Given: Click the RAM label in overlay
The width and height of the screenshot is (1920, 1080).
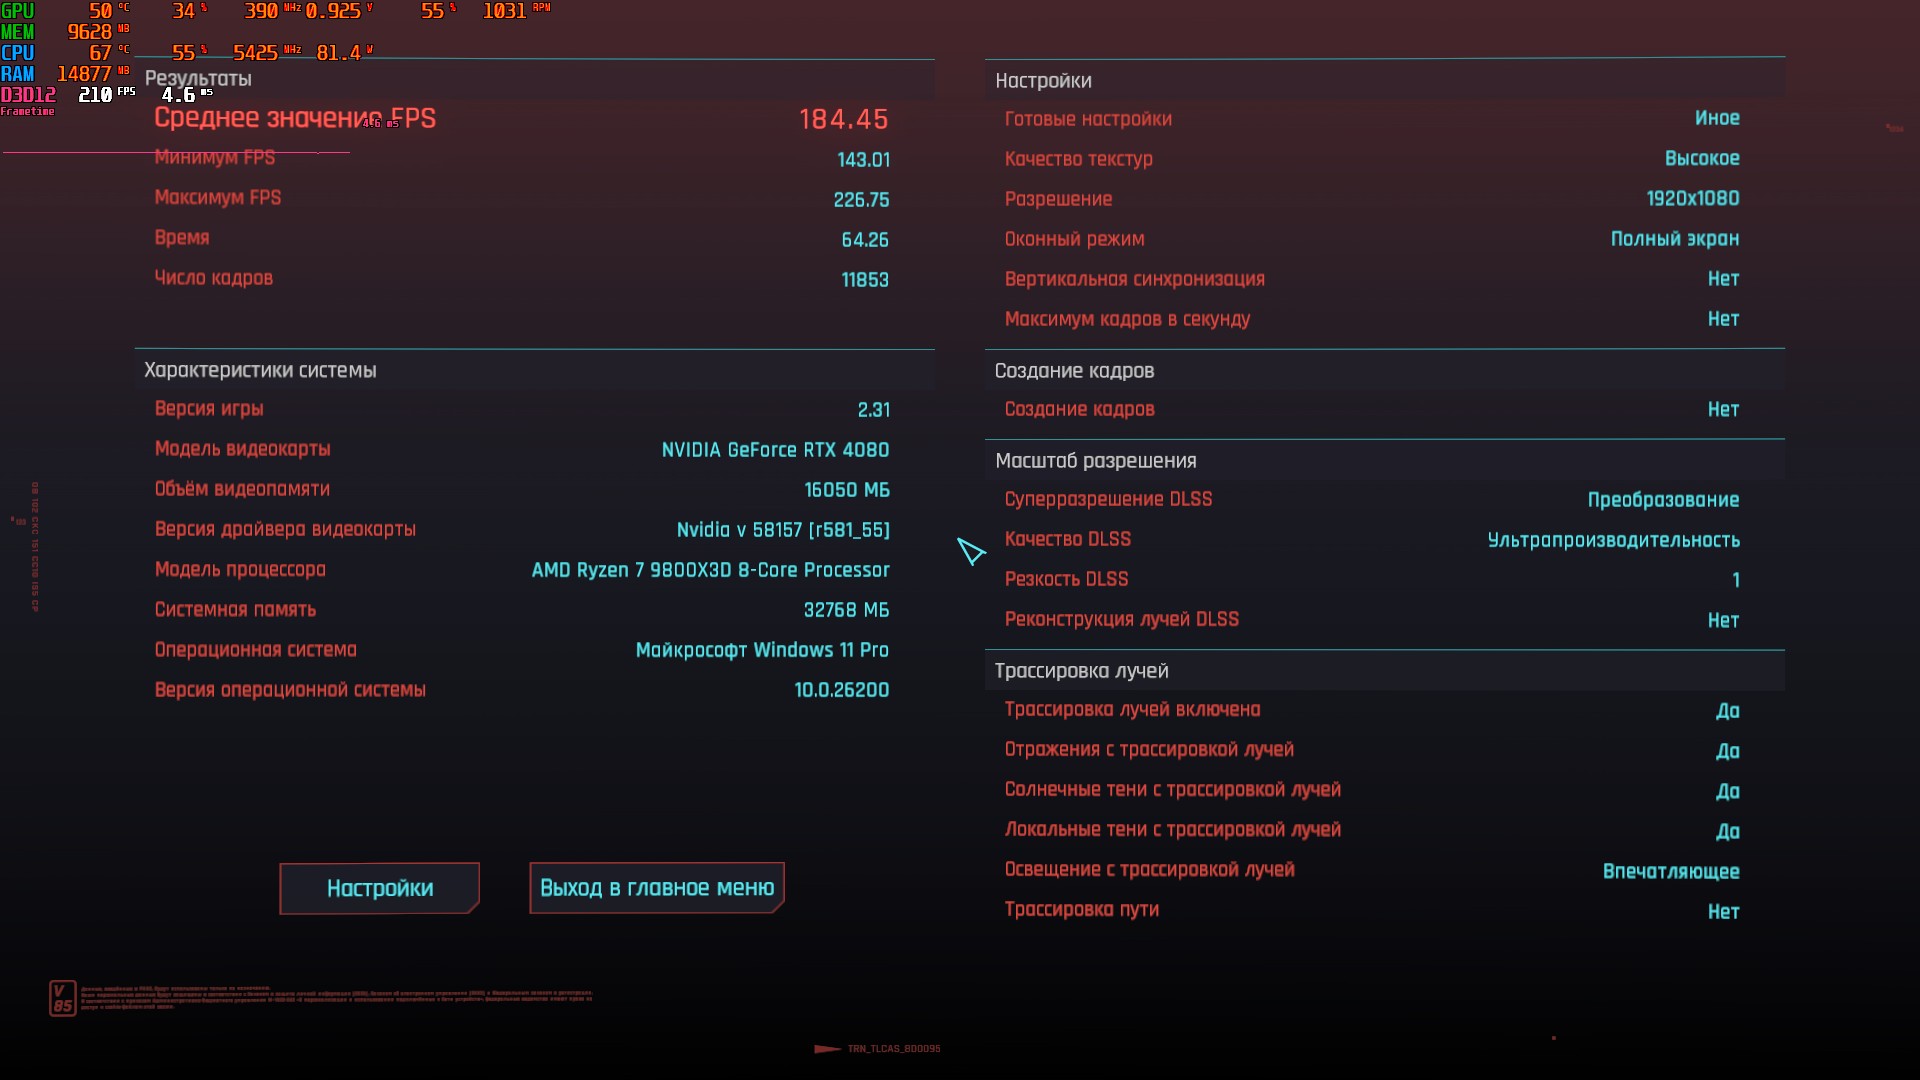Looking at the screenshot, I should [x=18, y=74].
